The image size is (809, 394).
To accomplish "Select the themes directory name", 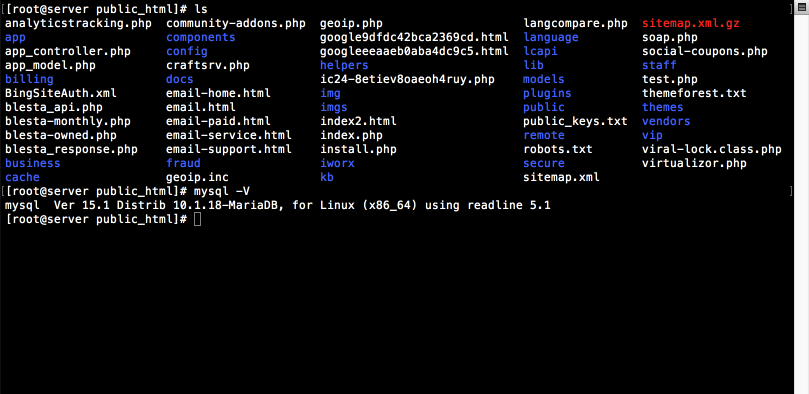I will 663,107.
